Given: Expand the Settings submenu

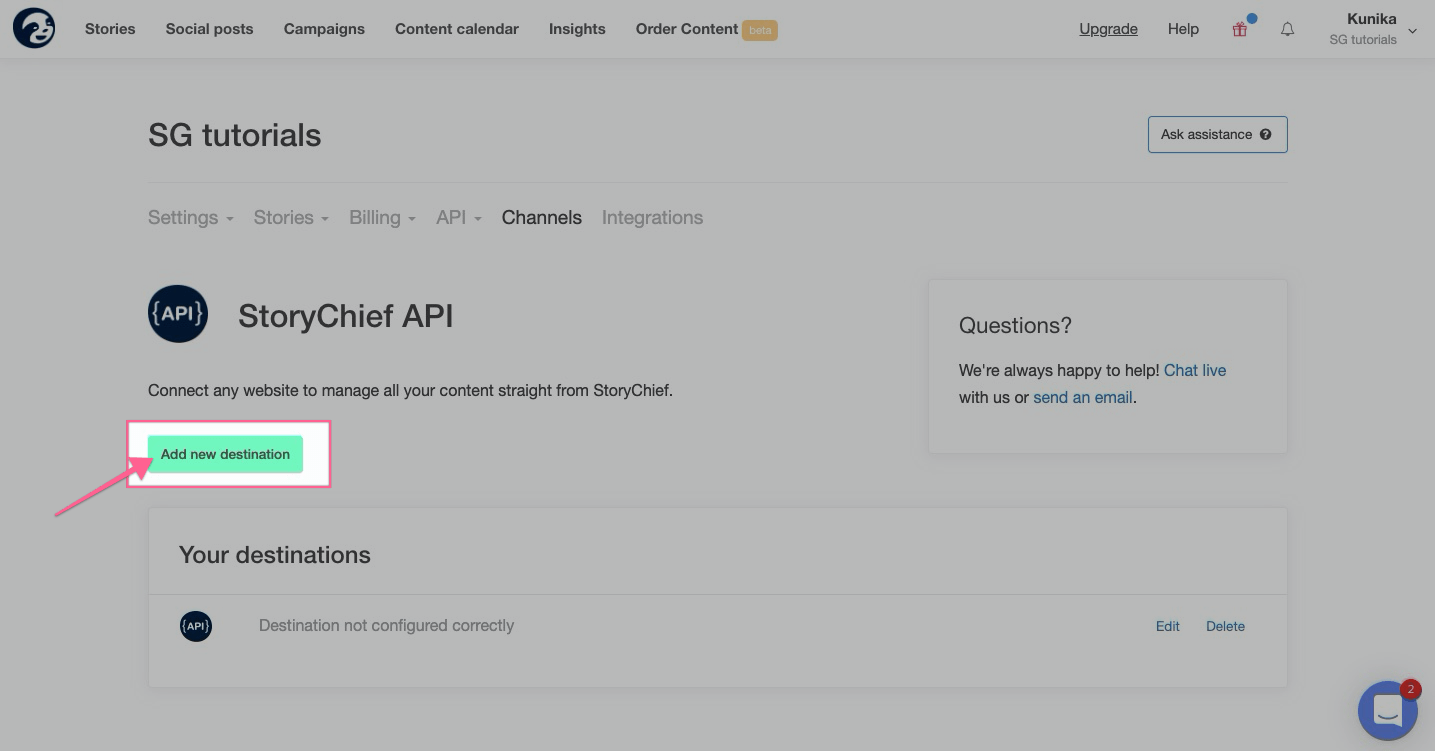Looking at the screenshot, I should tap(190, 217).
